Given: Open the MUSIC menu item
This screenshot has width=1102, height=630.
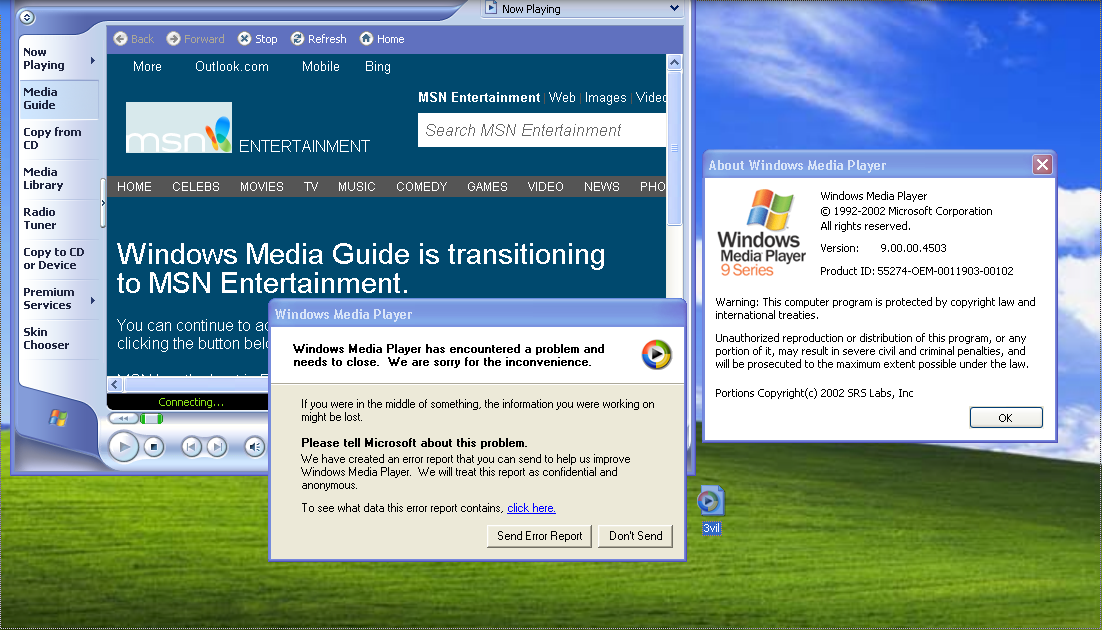Looking at the screenshot, I should pos(356,186).
